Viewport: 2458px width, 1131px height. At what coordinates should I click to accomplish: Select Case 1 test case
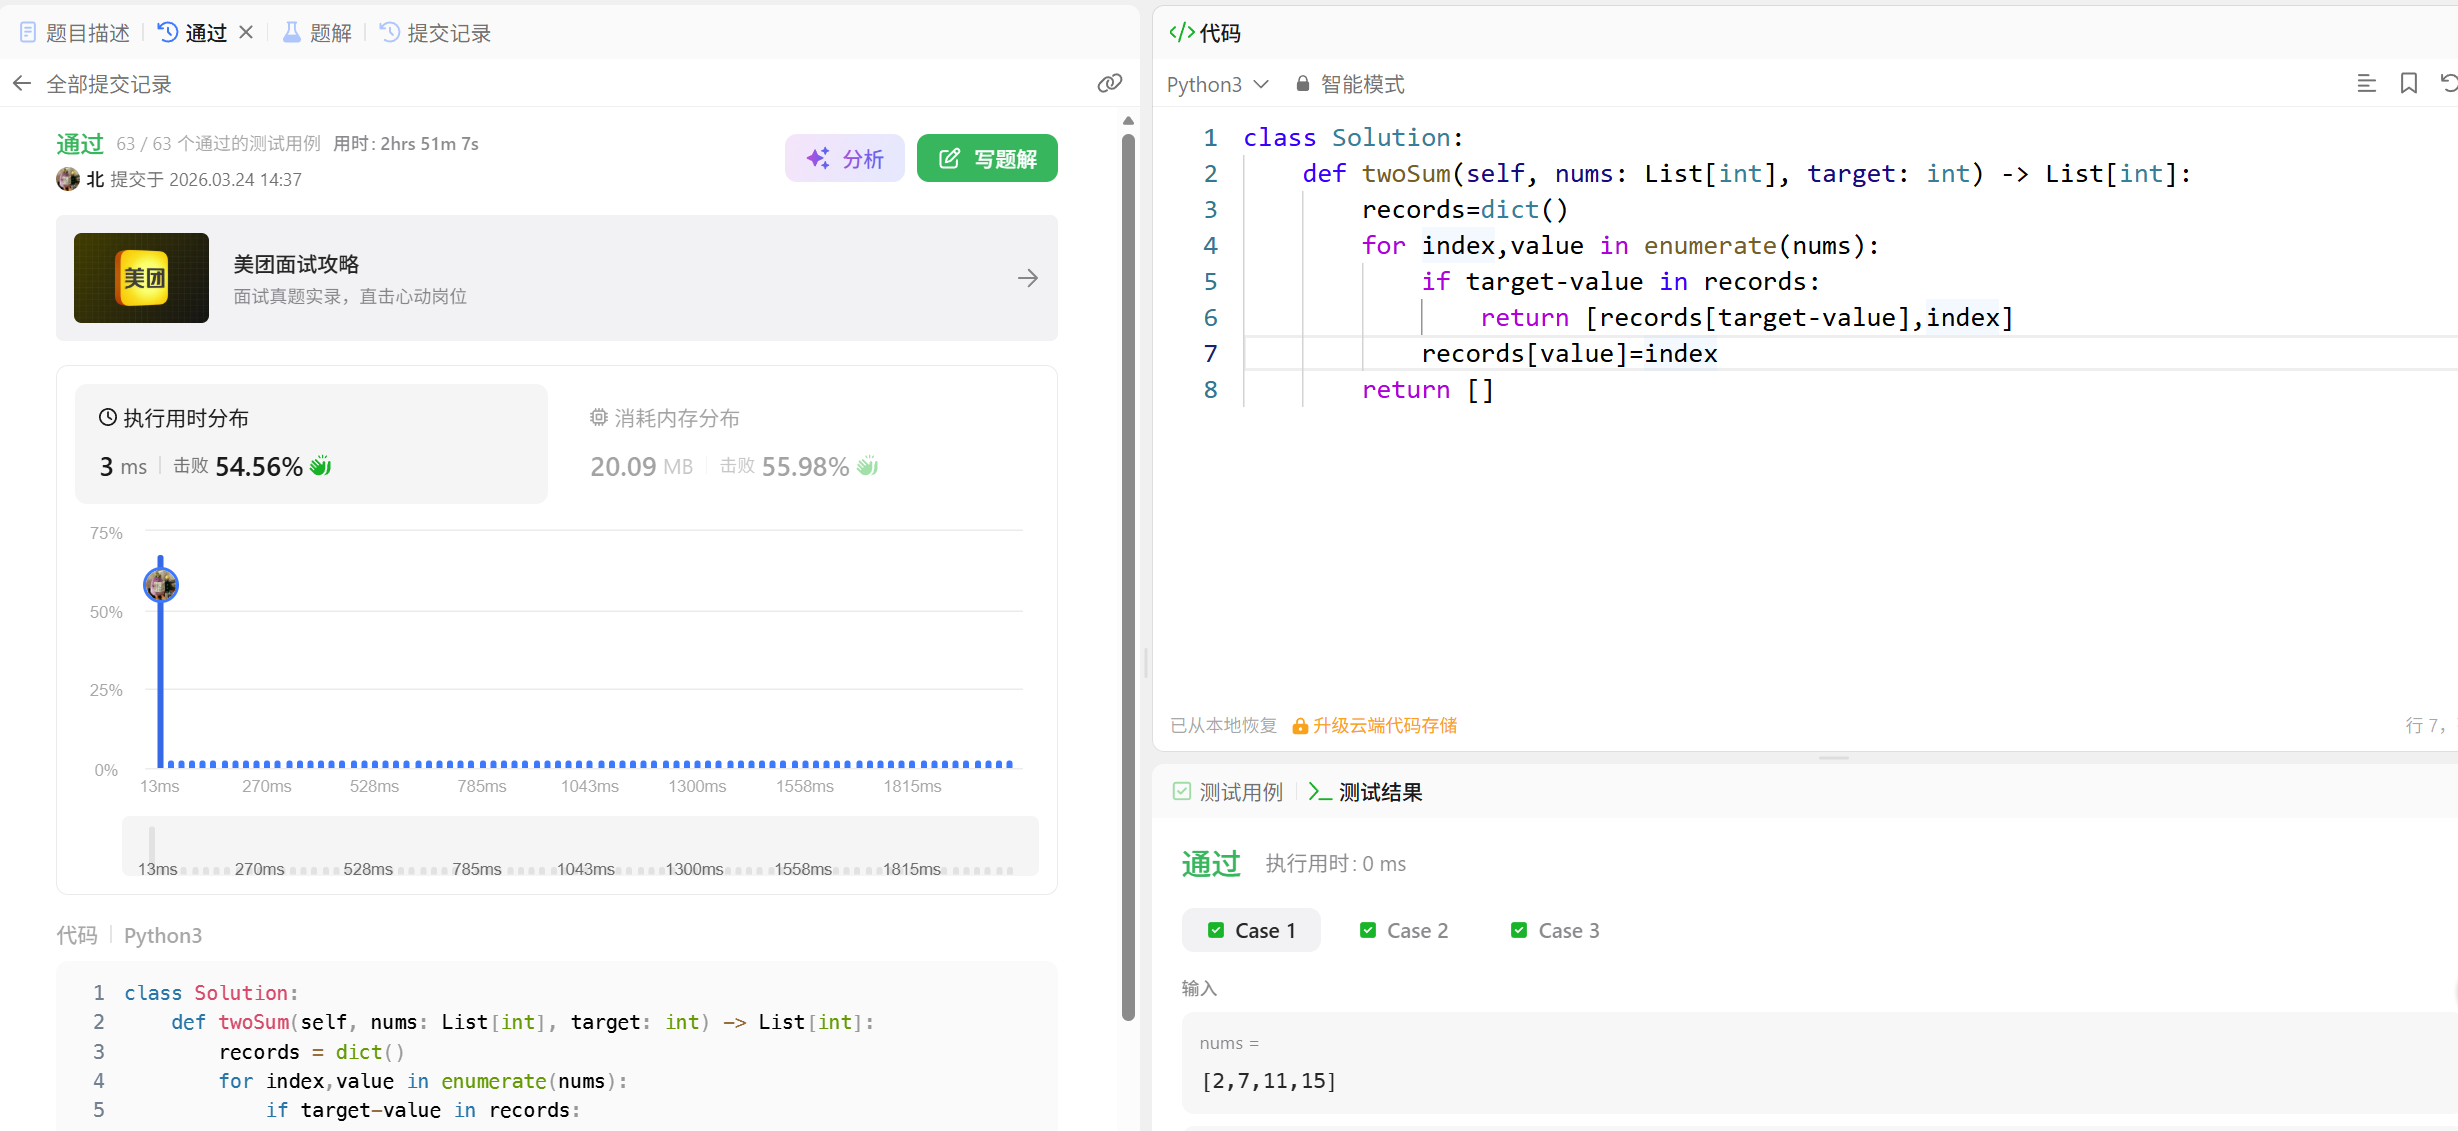coord(1251,930)
